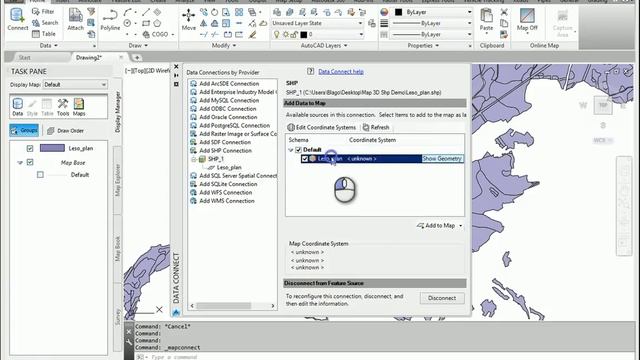Viewport: 640px width, 360px height.
Task: Click the black layer color swatch
Action: point(304,35)
